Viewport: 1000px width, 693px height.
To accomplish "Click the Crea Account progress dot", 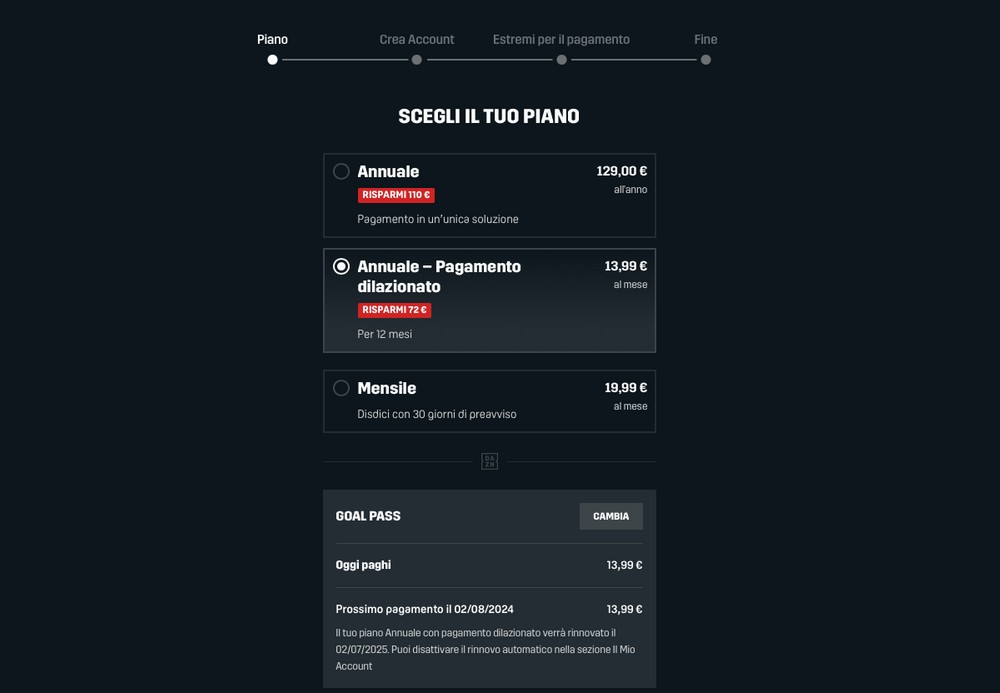I will pos(417,60).
